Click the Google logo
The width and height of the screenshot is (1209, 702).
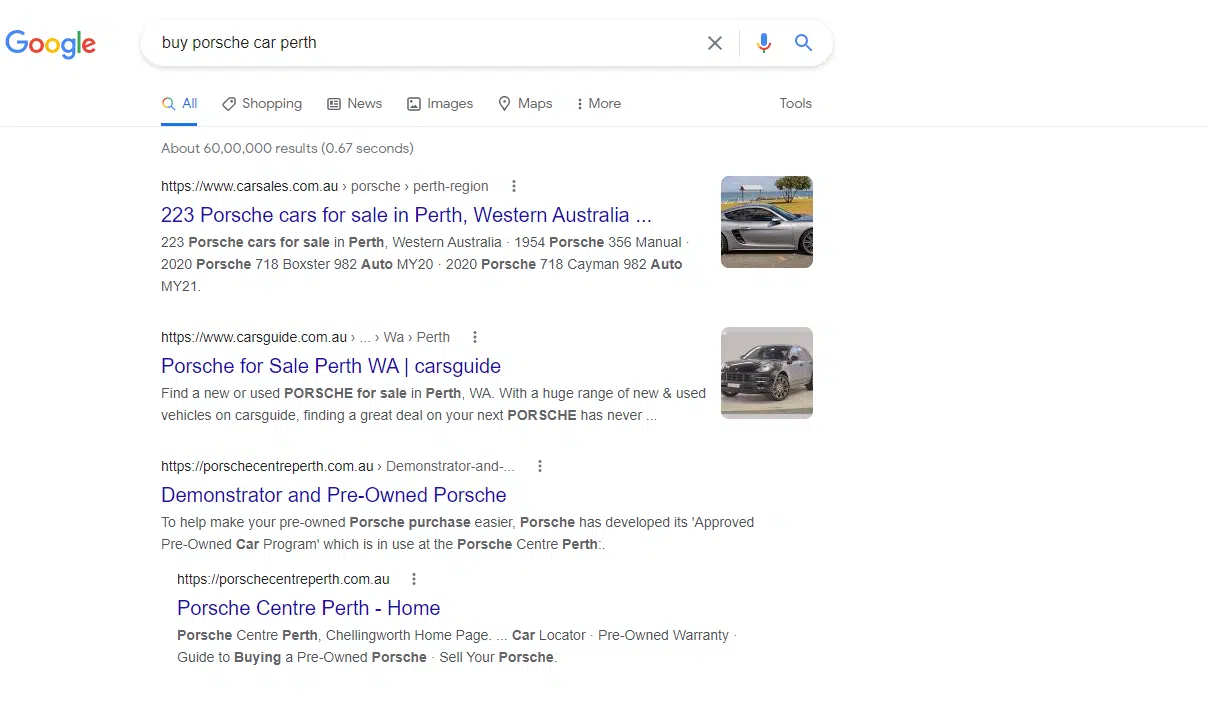(x=51, y=44)
